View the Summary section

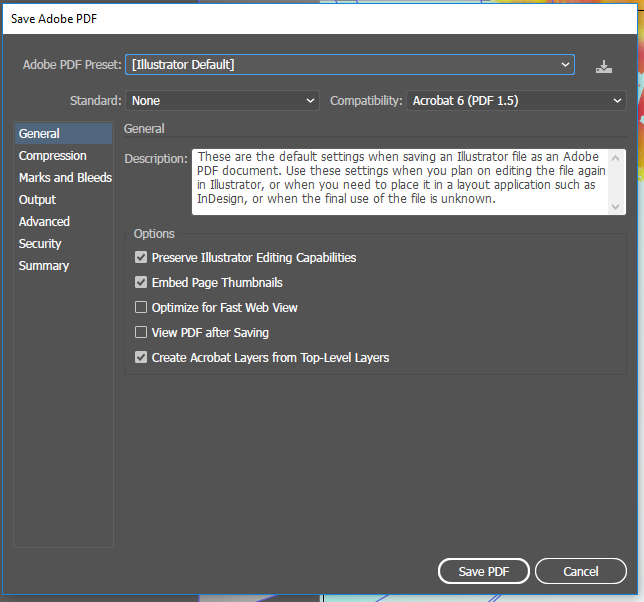tap(44, 266)
